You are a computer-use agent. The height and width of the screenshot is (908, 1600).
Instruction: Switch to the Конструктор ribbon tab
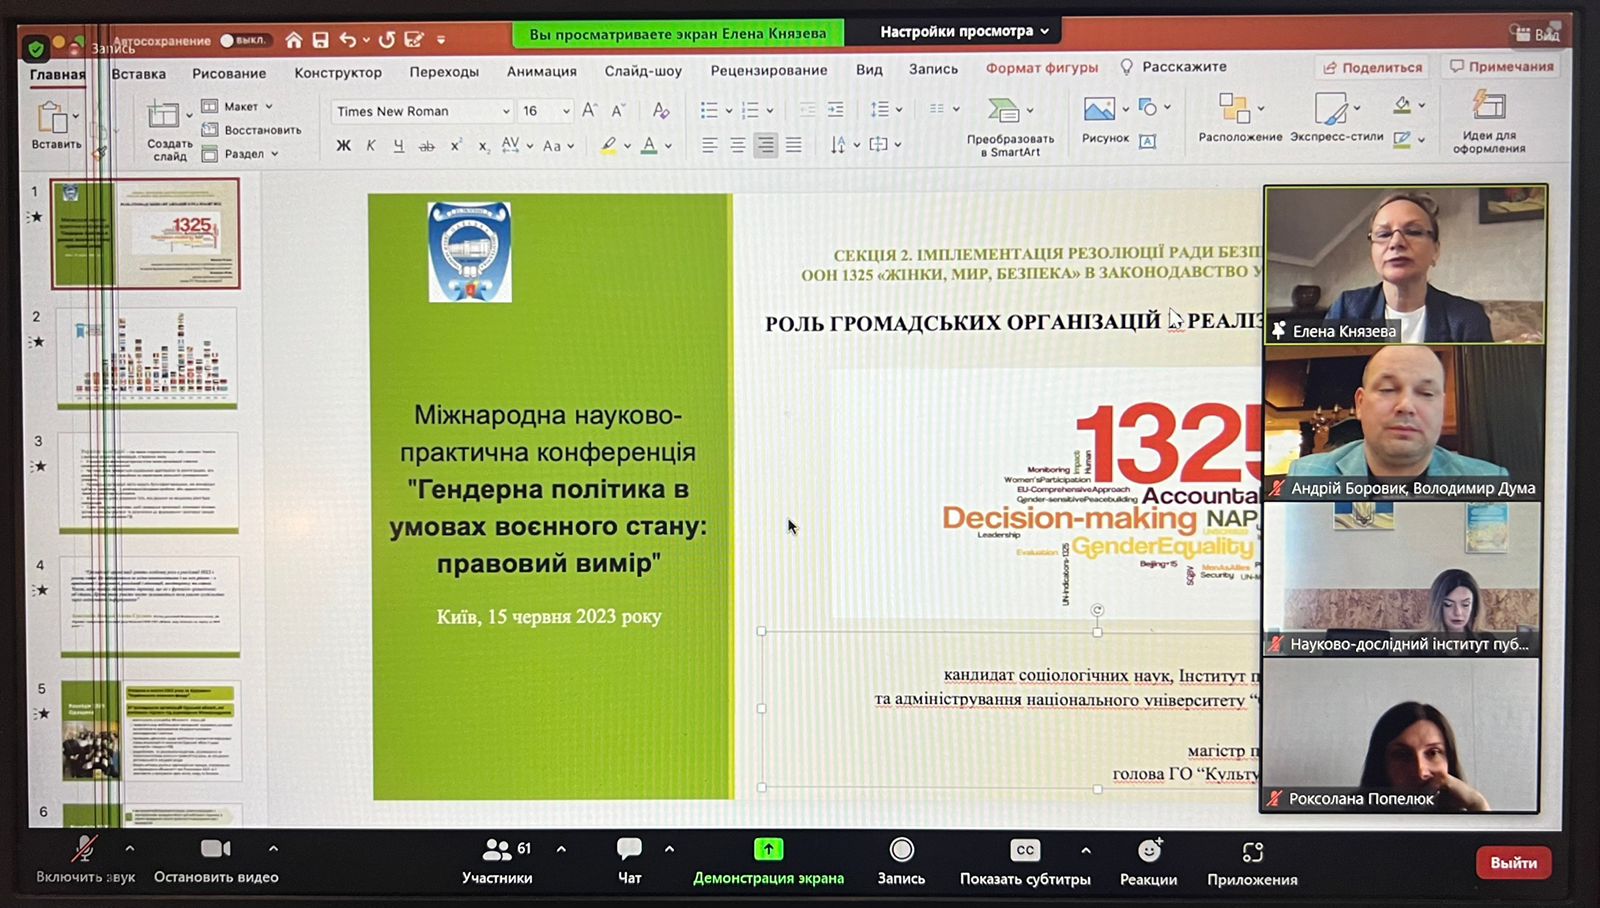338,72
